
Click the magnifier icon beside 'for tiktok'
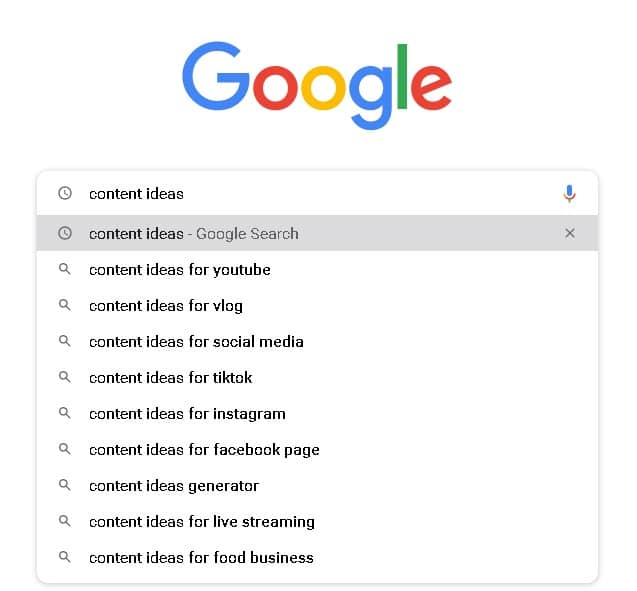[65, 377]
